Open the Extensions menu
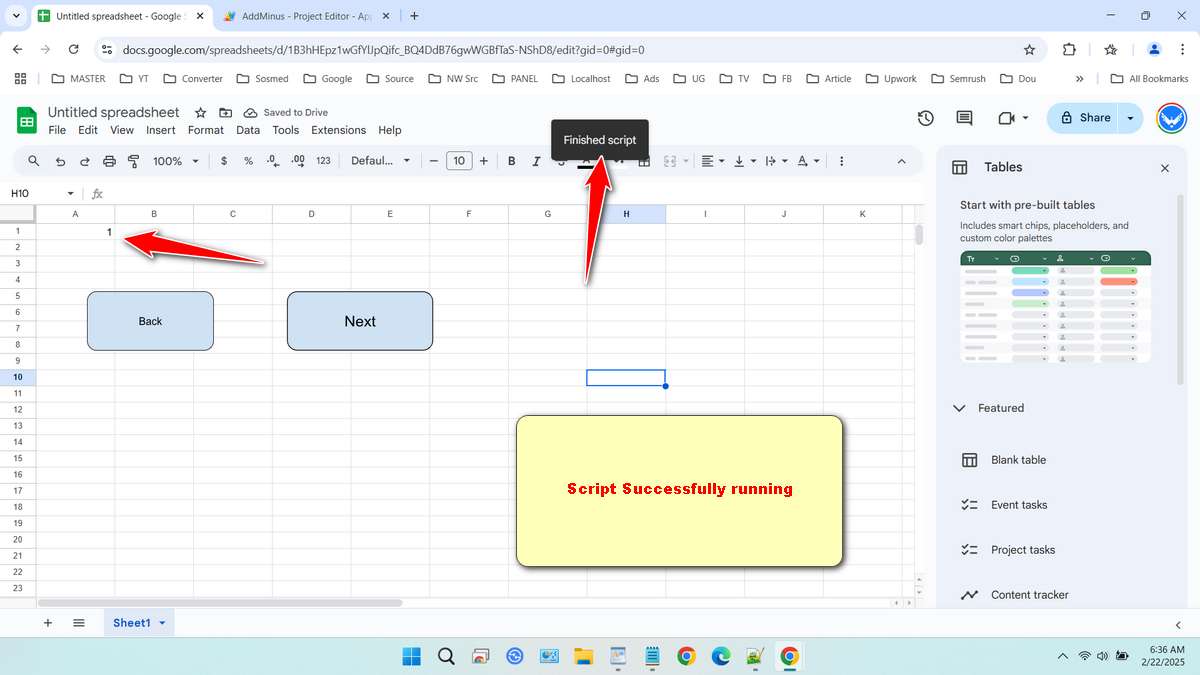1200x675 pixels. (338, 130)
